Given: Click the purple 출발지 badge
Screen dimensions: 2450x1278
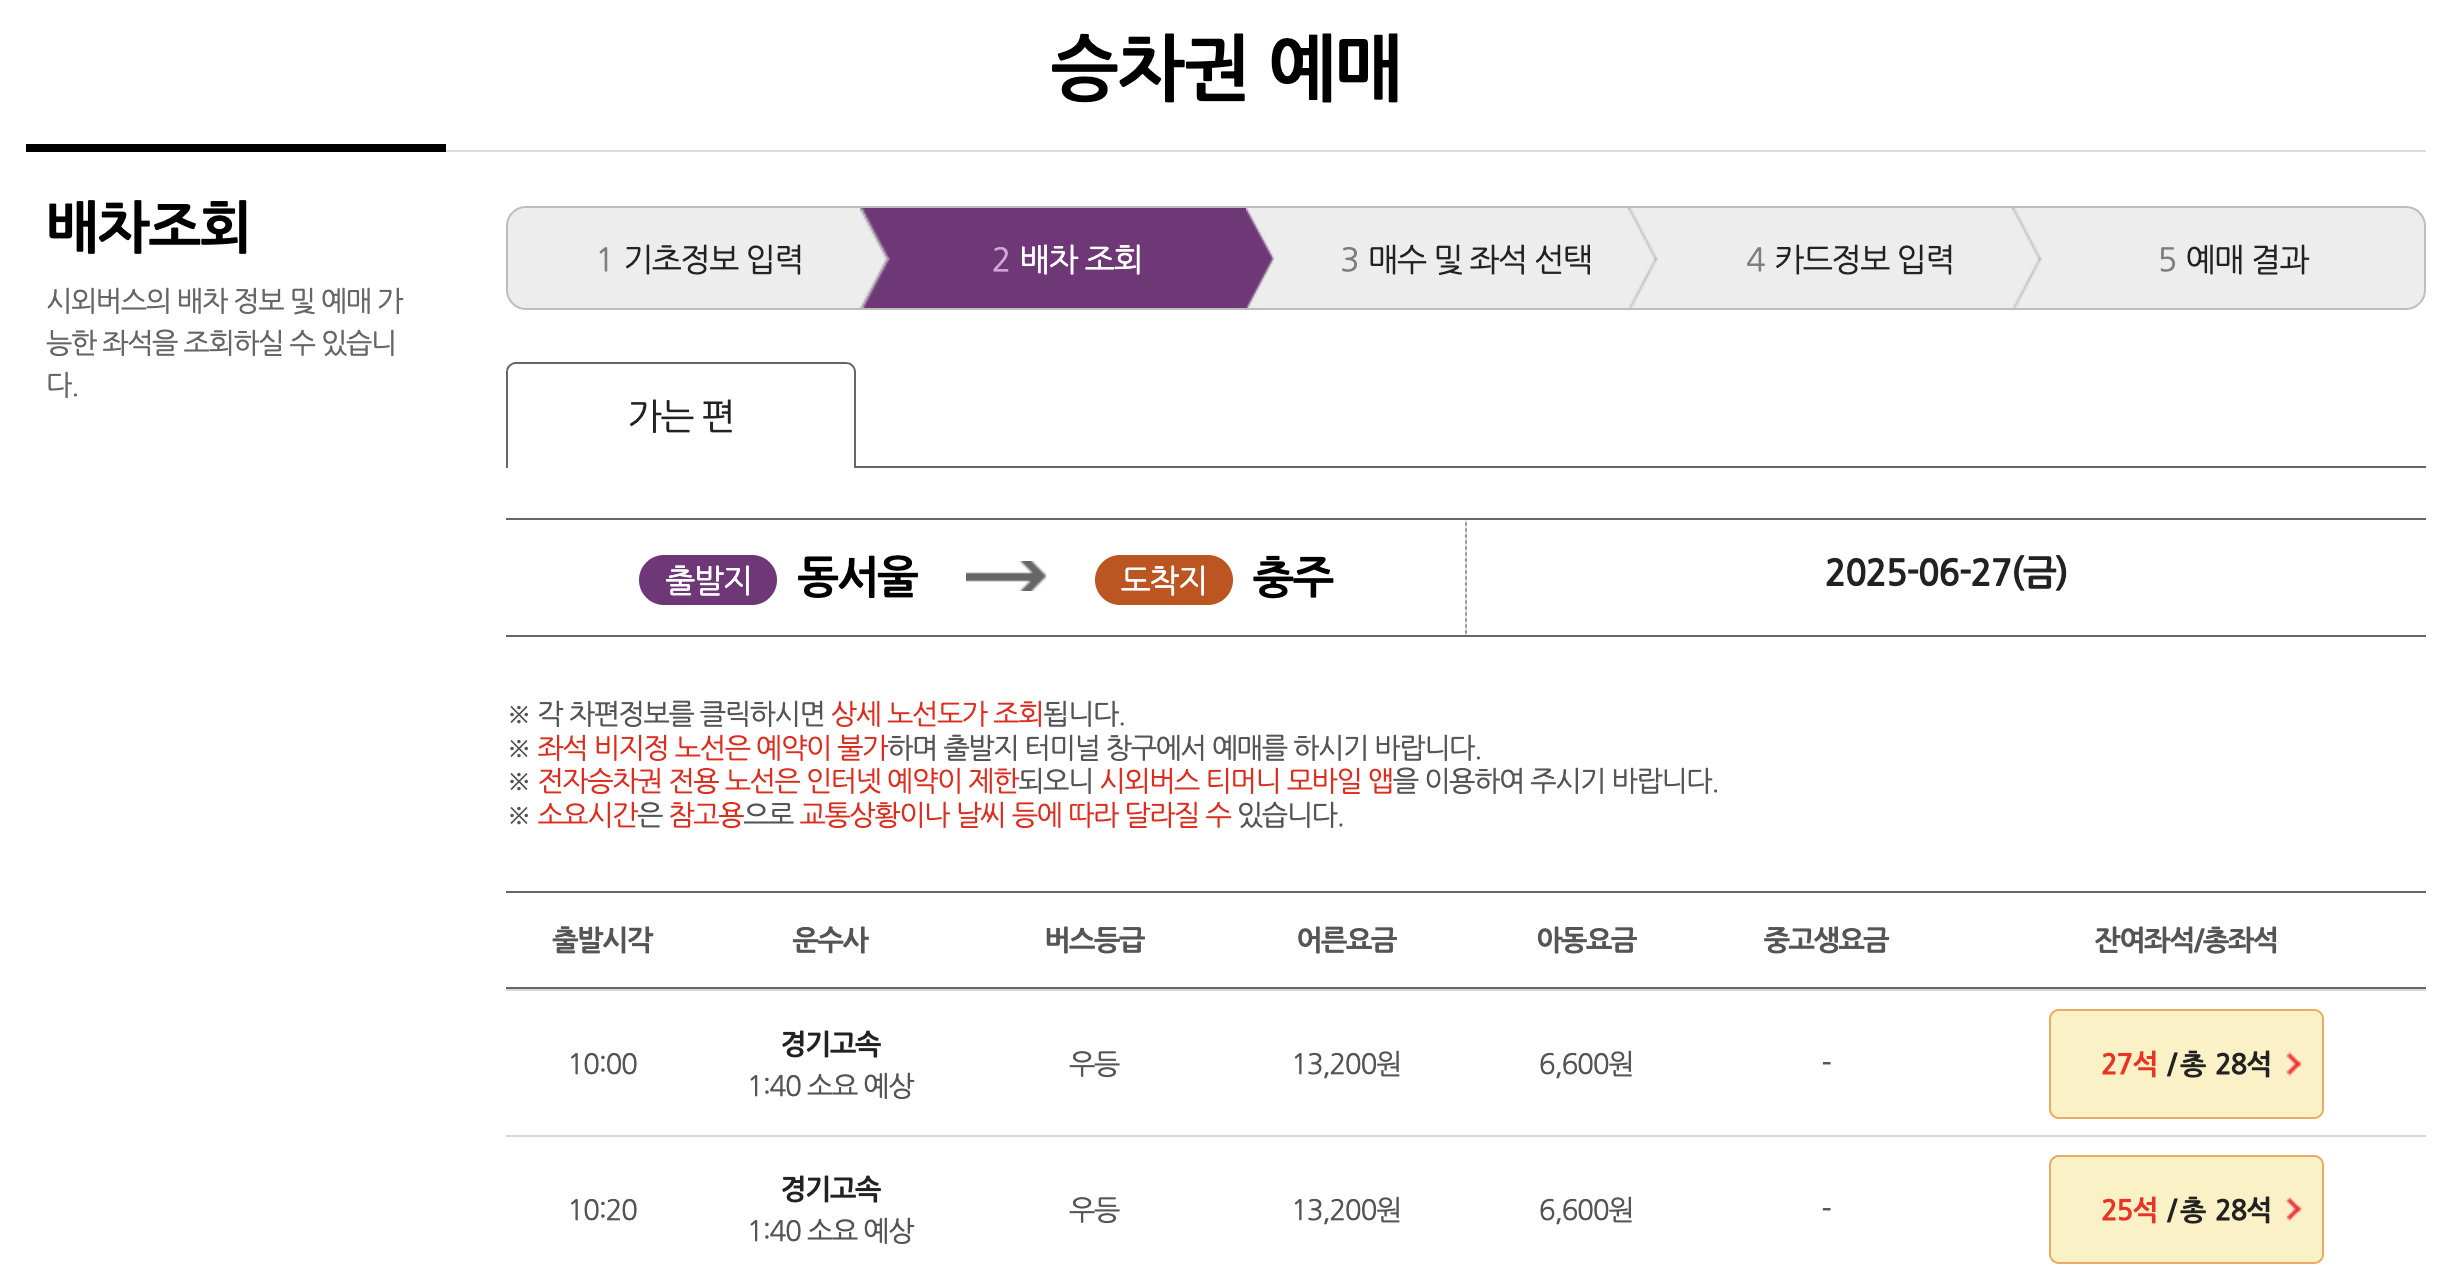Looking at the screenshot, I should (x=707, y=577).
